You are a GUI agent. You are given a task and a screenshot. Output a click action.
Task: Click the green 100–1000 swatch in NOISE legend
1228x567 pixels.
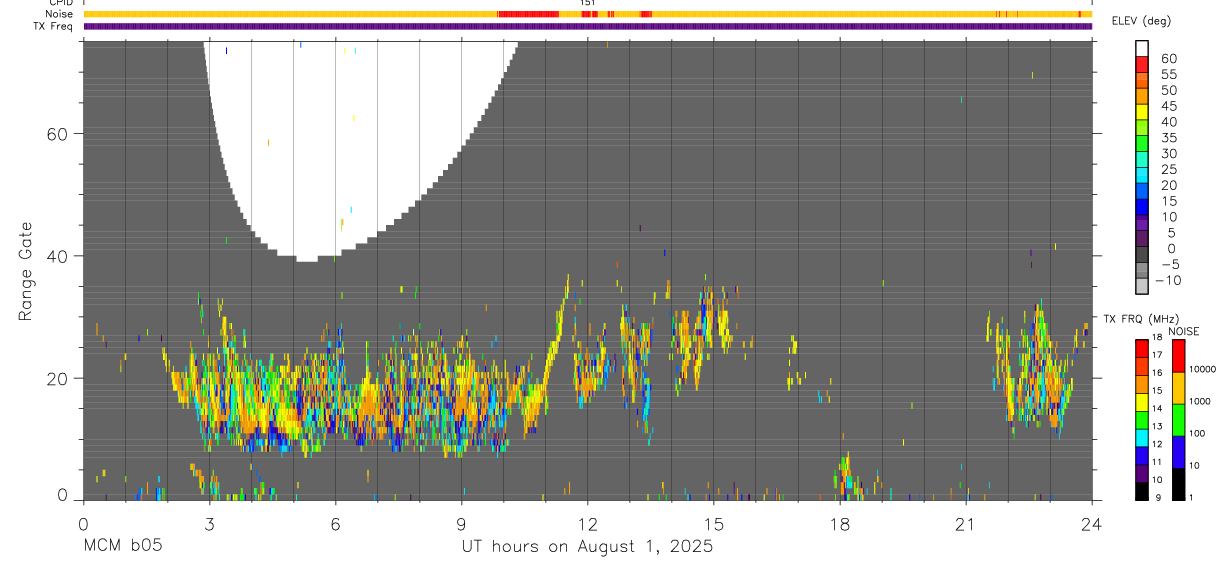[x=1179, y=420]
